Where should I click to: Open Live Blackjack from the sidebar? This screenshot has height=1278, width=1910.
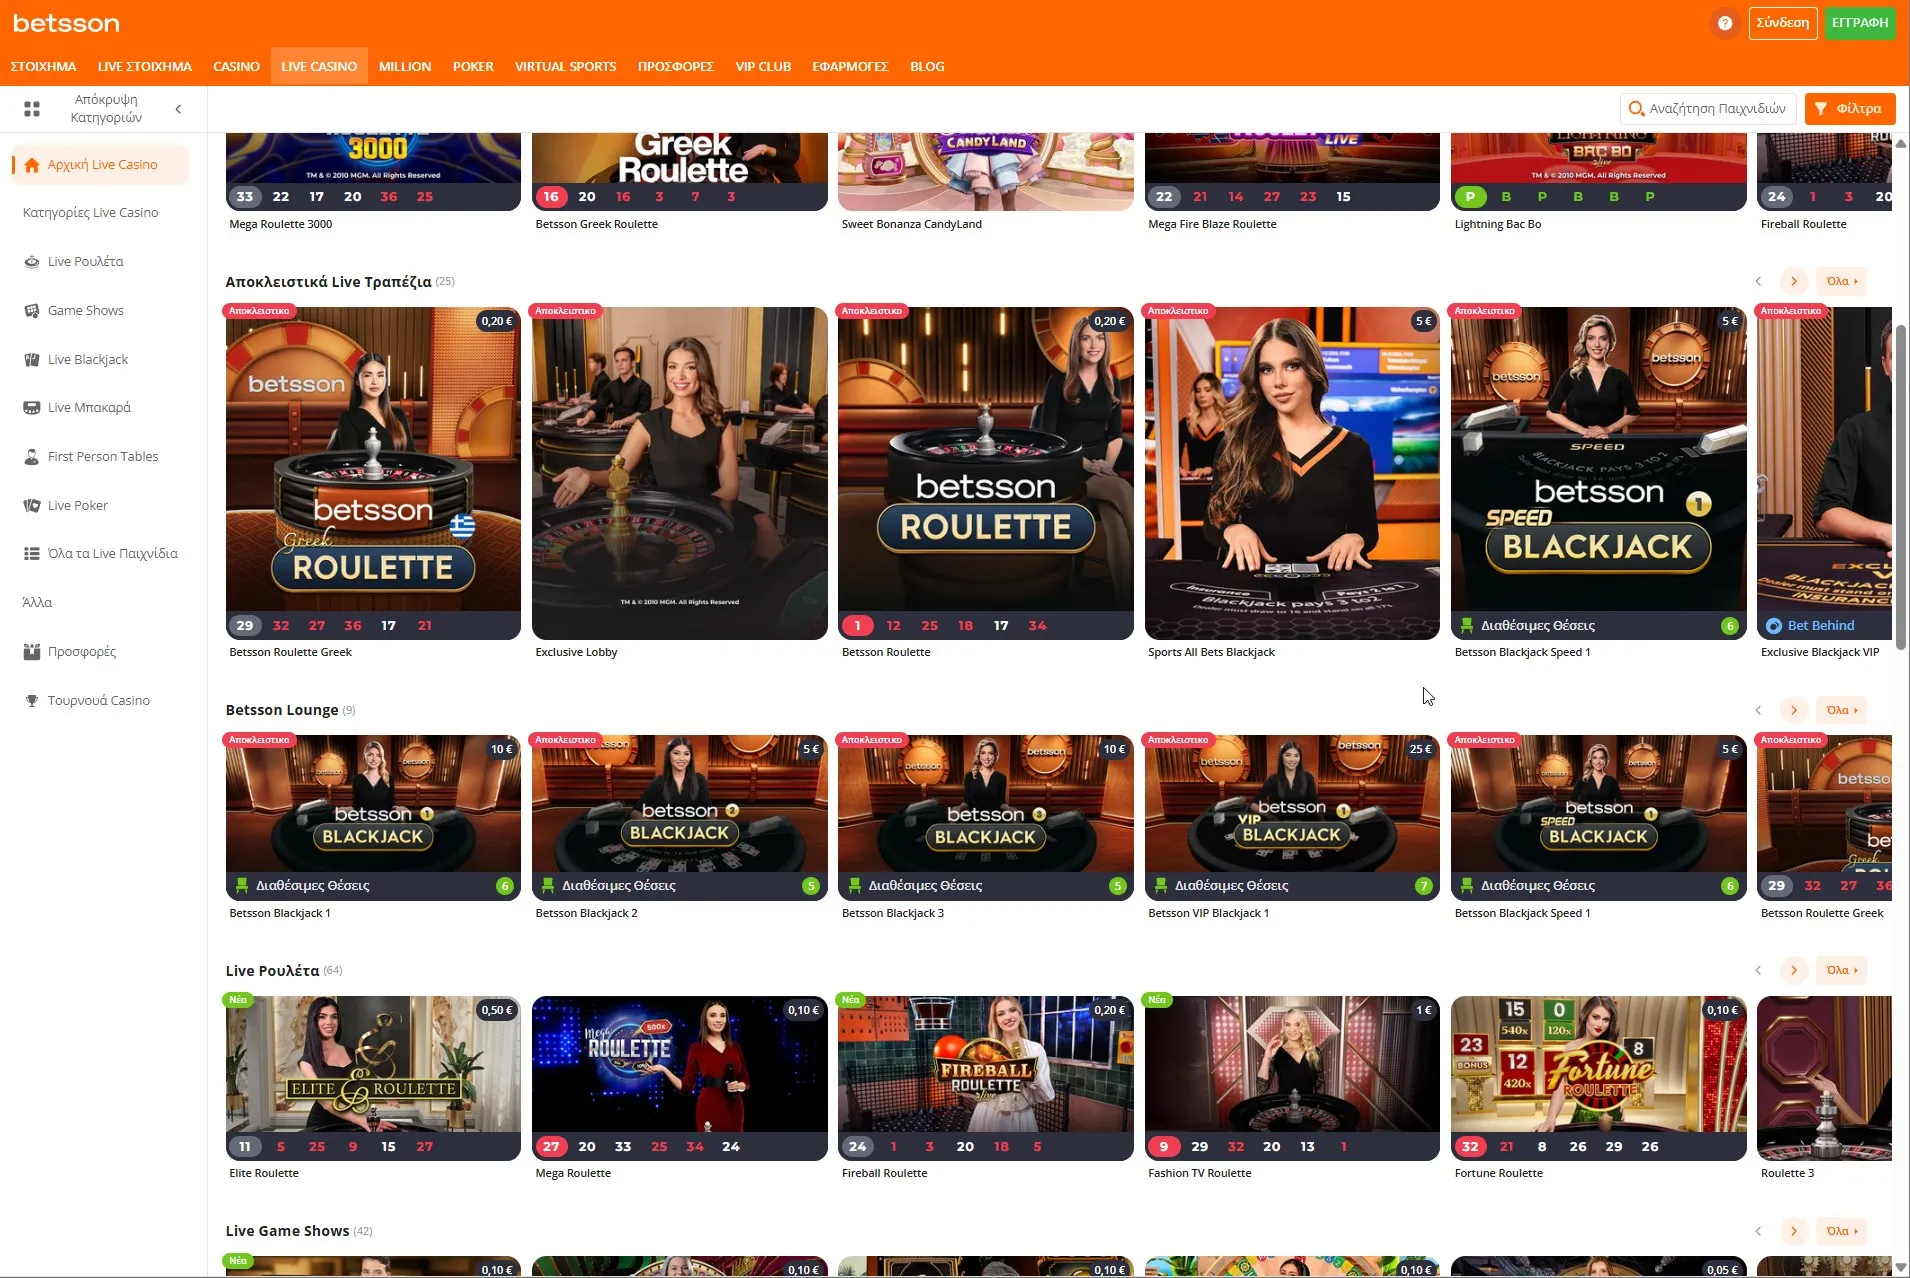pyautogui.click(x=88, y=359)
